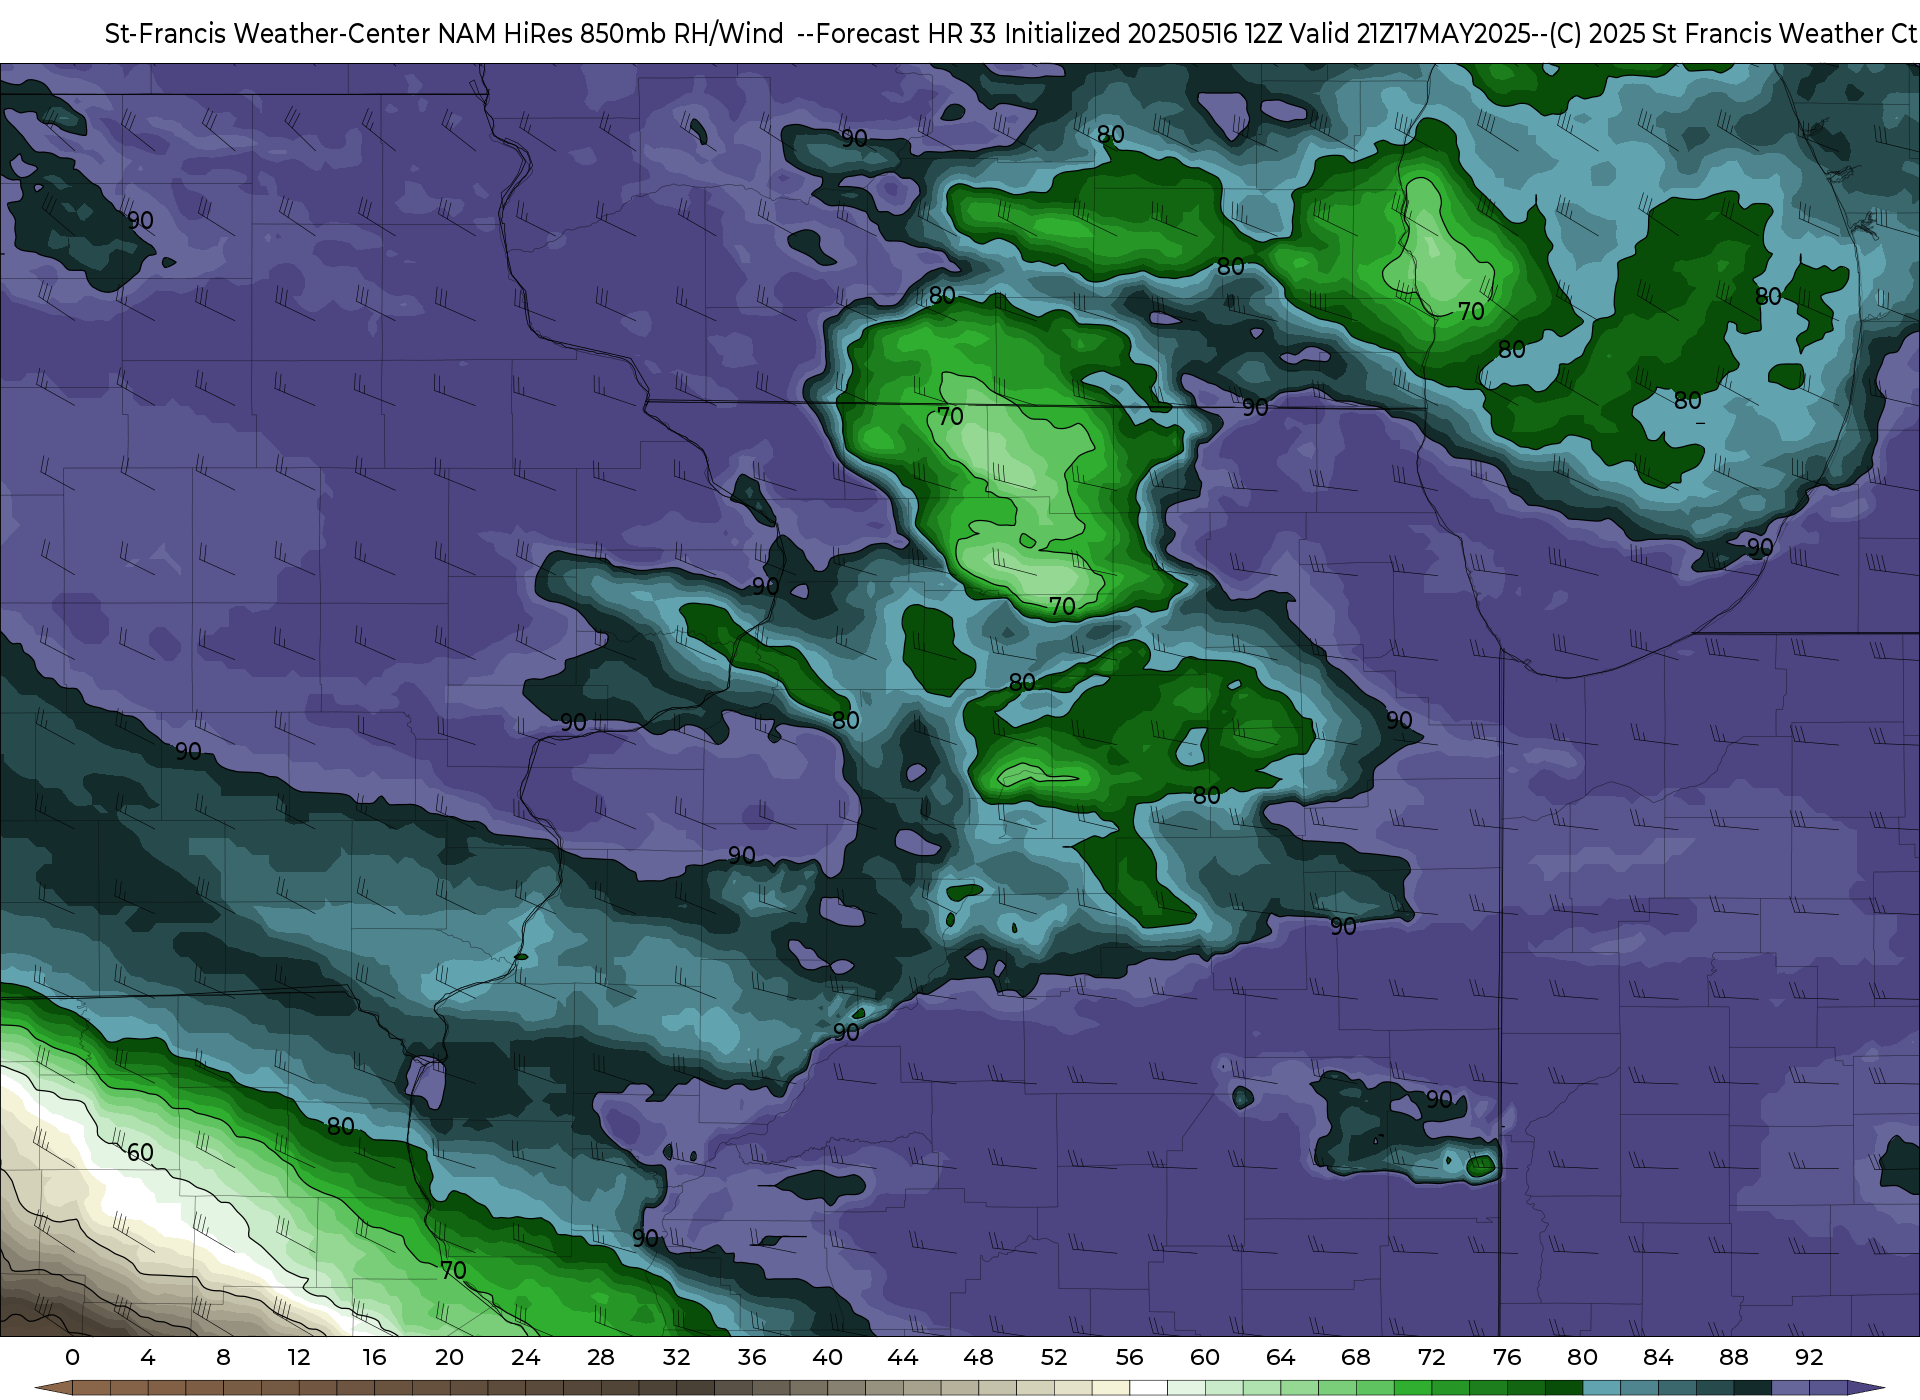Click the colorbar tick label "12"

tap(299, 1358)
